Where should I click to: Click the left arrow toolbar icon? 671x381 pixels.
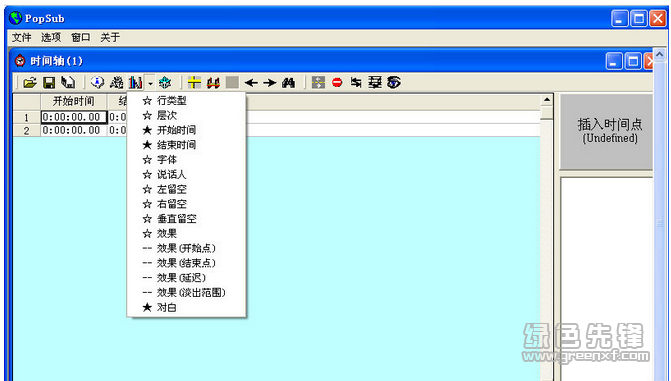coord(251,82)
